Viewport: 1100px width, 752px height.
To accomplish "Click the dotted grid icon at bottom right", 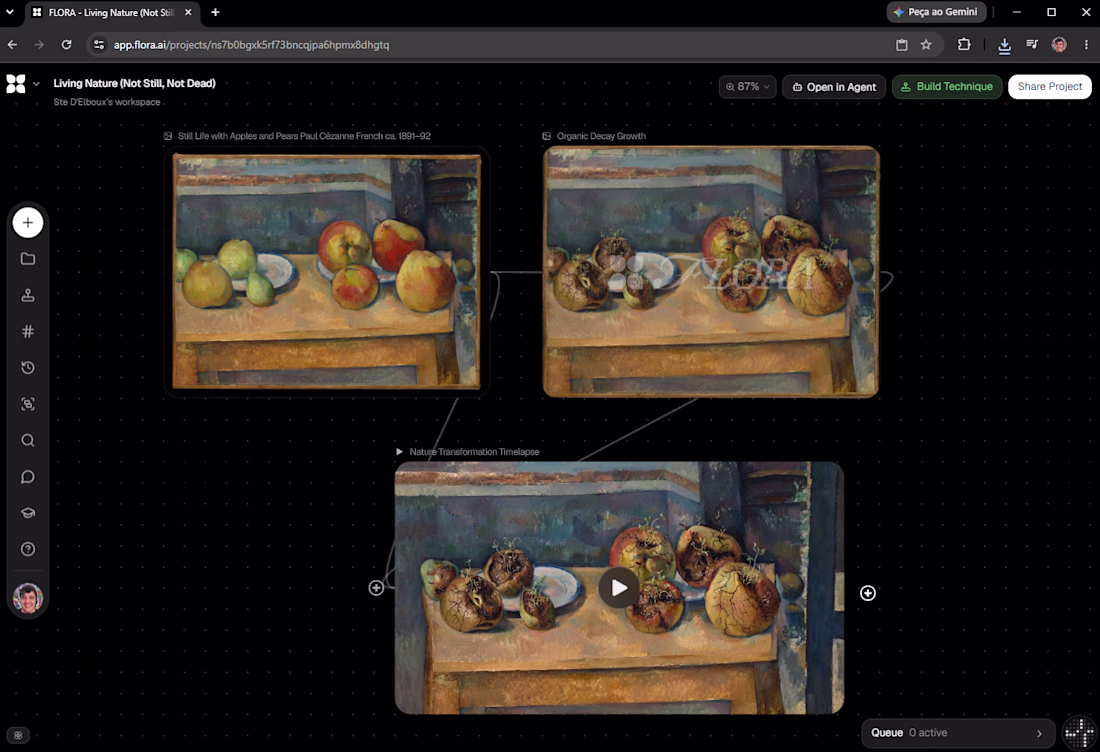I will click(x=1079, y=733).
